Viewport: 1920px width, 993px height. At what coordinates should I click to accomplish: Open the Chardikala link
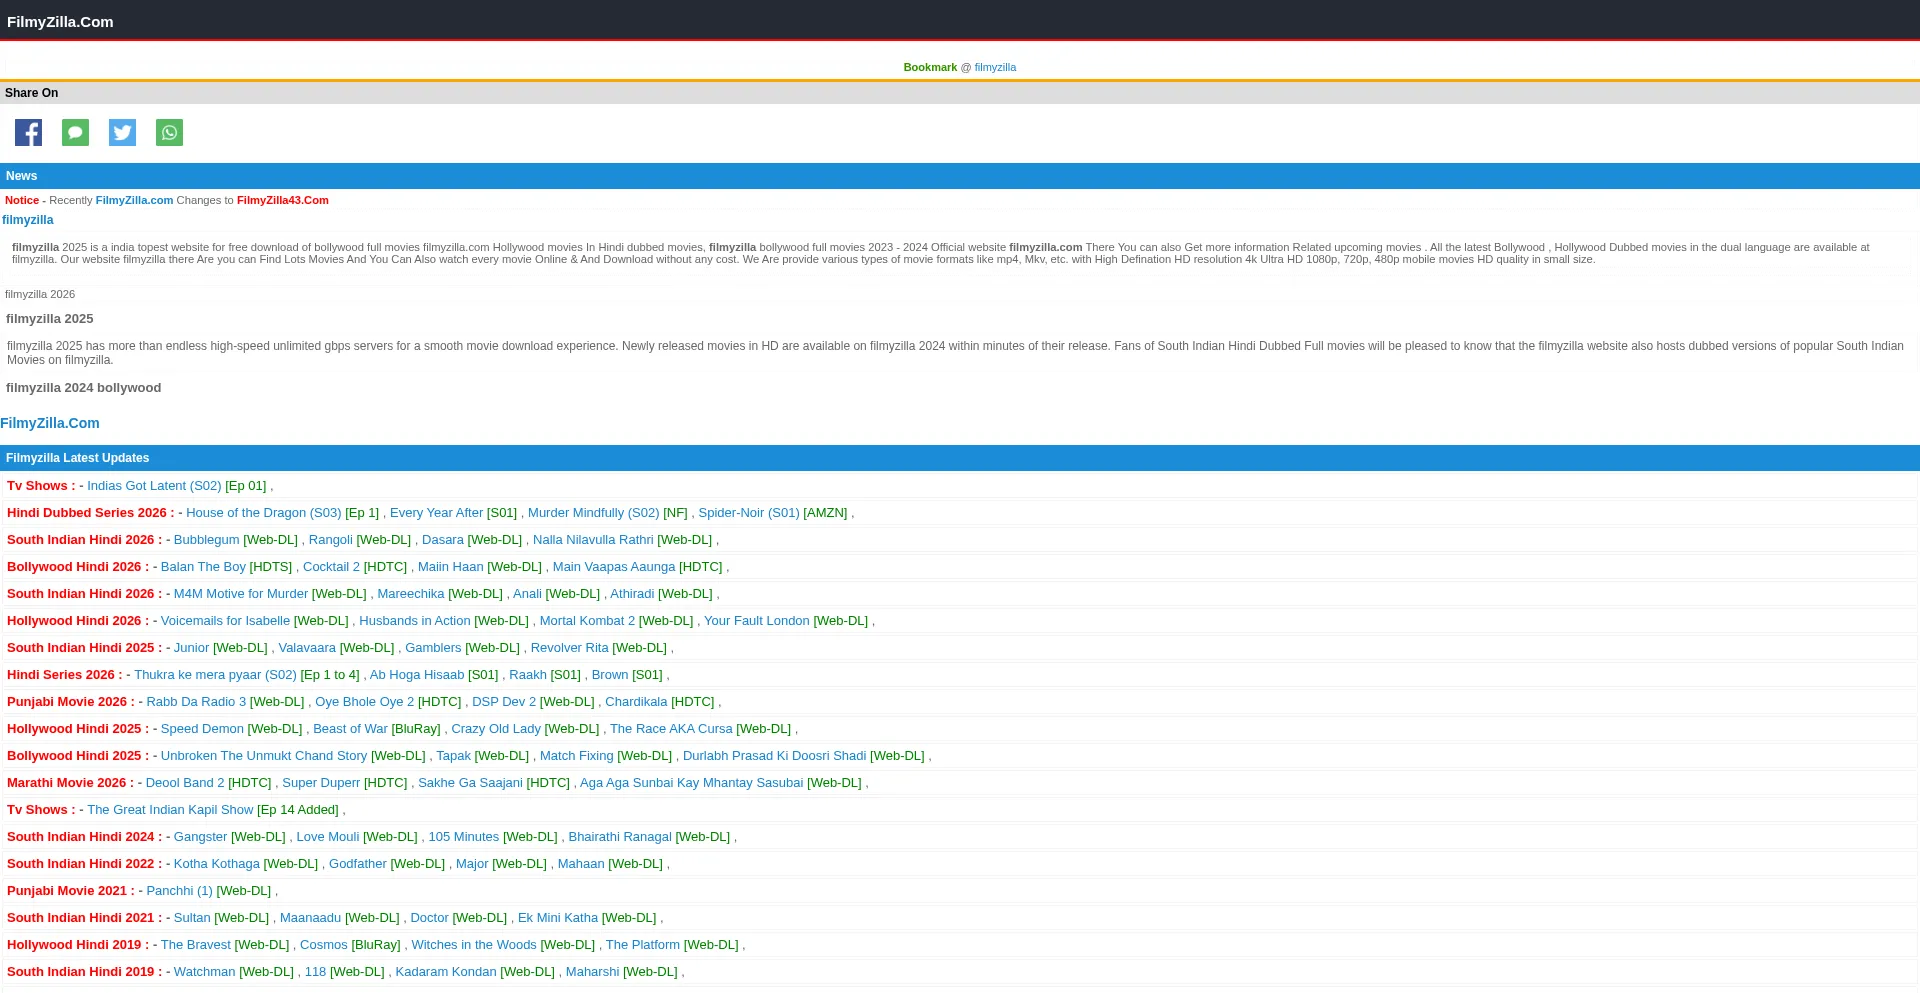point(636,702)
